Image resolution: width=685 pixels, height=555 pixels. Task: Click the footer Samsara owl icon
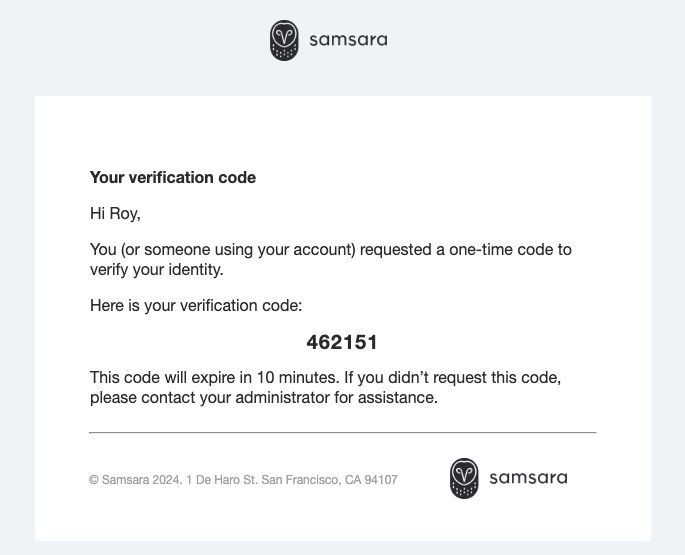tap(464, 478)
